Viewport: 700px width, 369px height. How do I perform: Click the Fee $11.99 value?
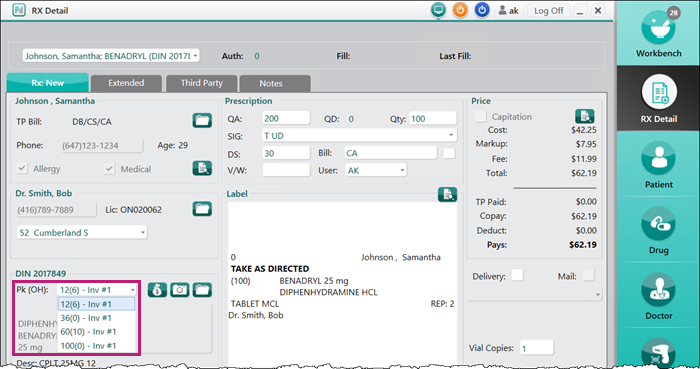pyautogui.click(x=584, y=159)
